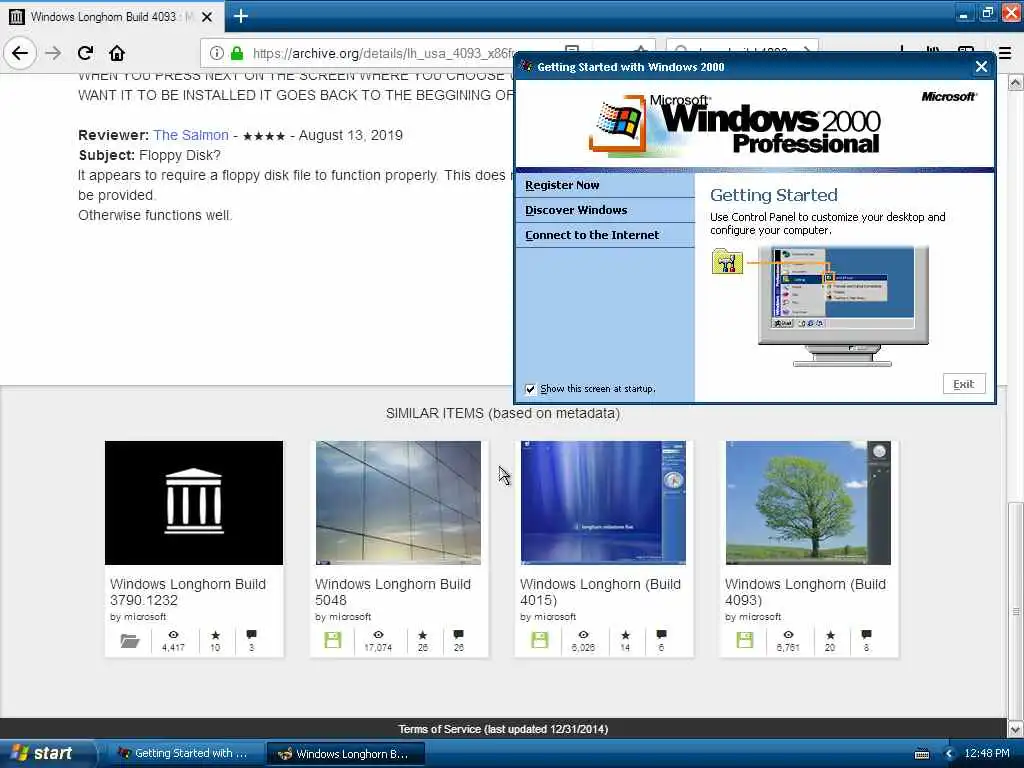Click floppy icon on Build 4015 card
Viewport: 1024px width, 768px height.
click(x=539, y=640)
